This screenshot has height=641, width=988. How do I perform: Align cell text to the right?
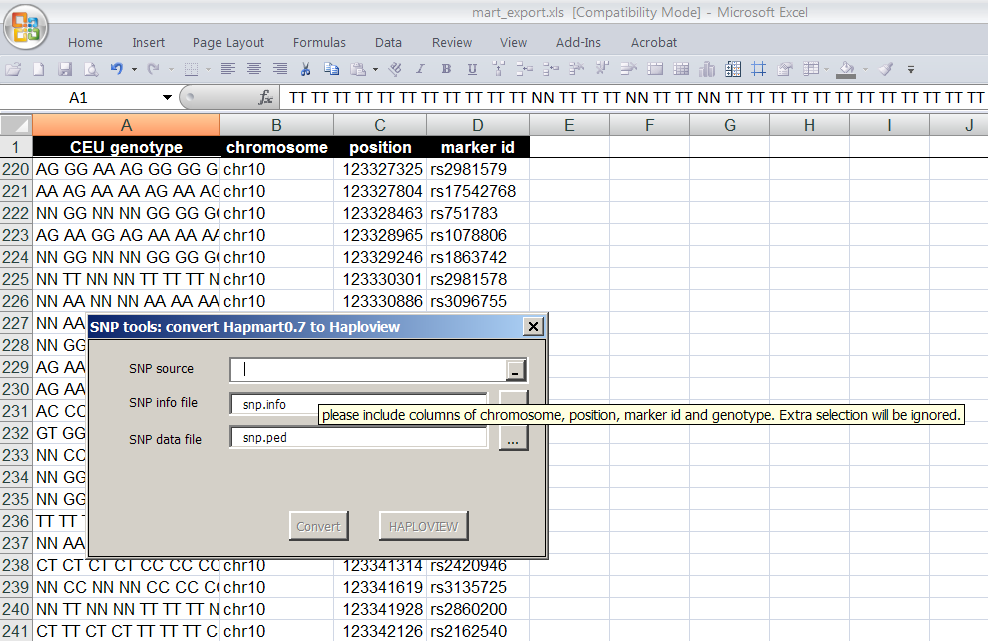280,69
